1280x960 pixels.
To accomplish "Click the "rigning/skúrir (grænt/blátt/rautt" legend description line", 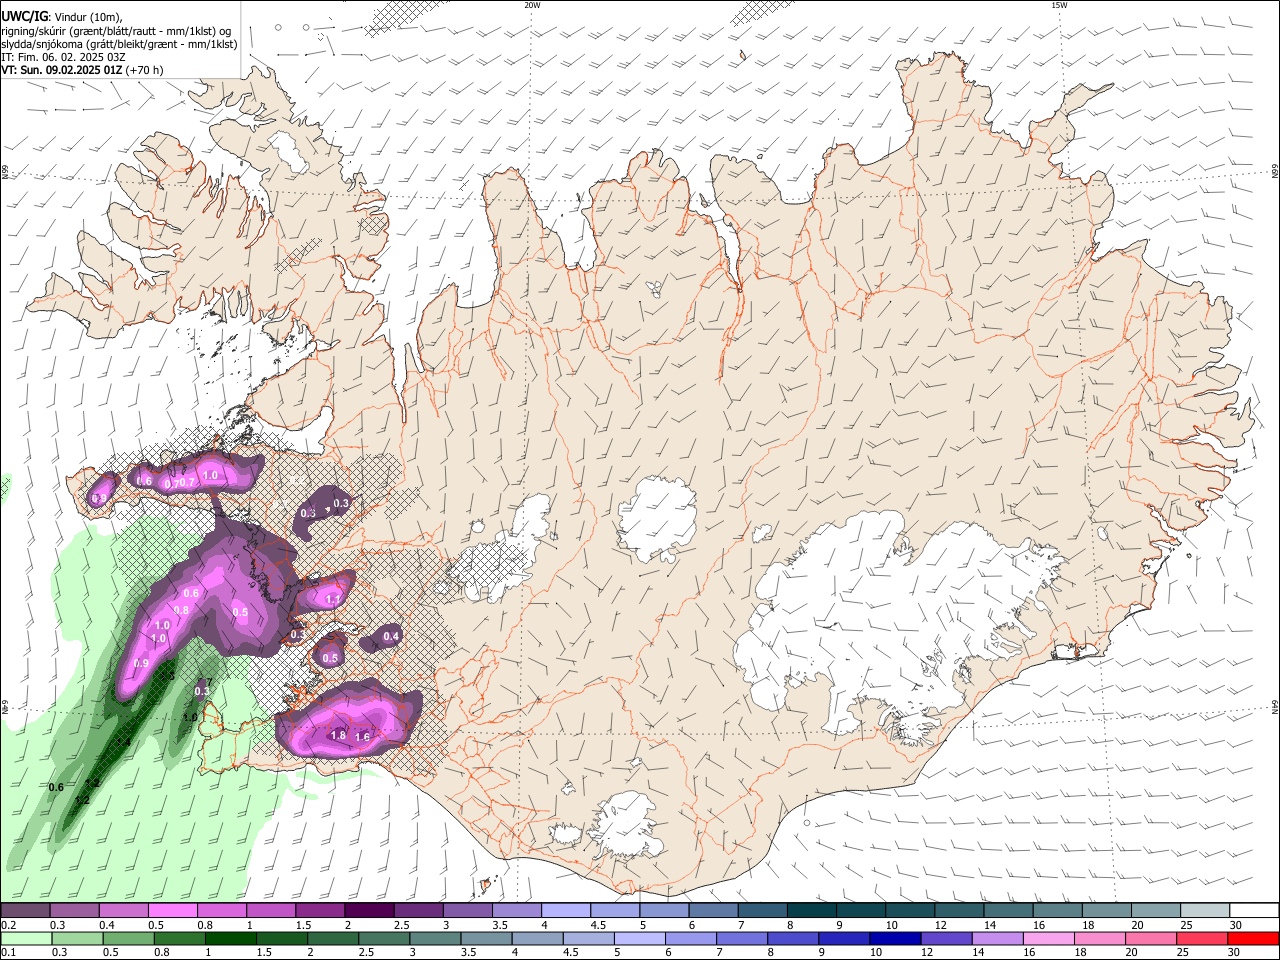I will (116, 30).
